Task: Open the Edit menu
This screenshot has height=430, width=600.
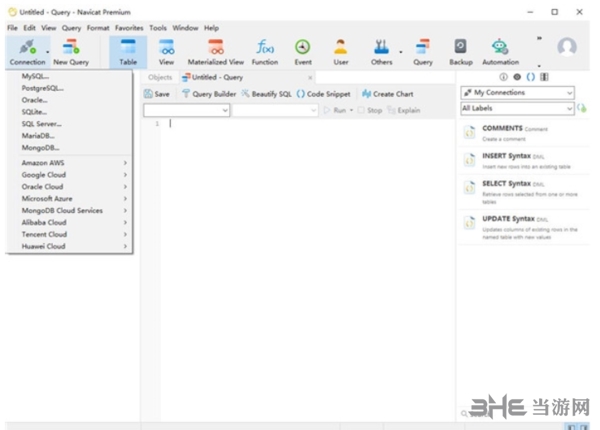Action: pos(29,28)
